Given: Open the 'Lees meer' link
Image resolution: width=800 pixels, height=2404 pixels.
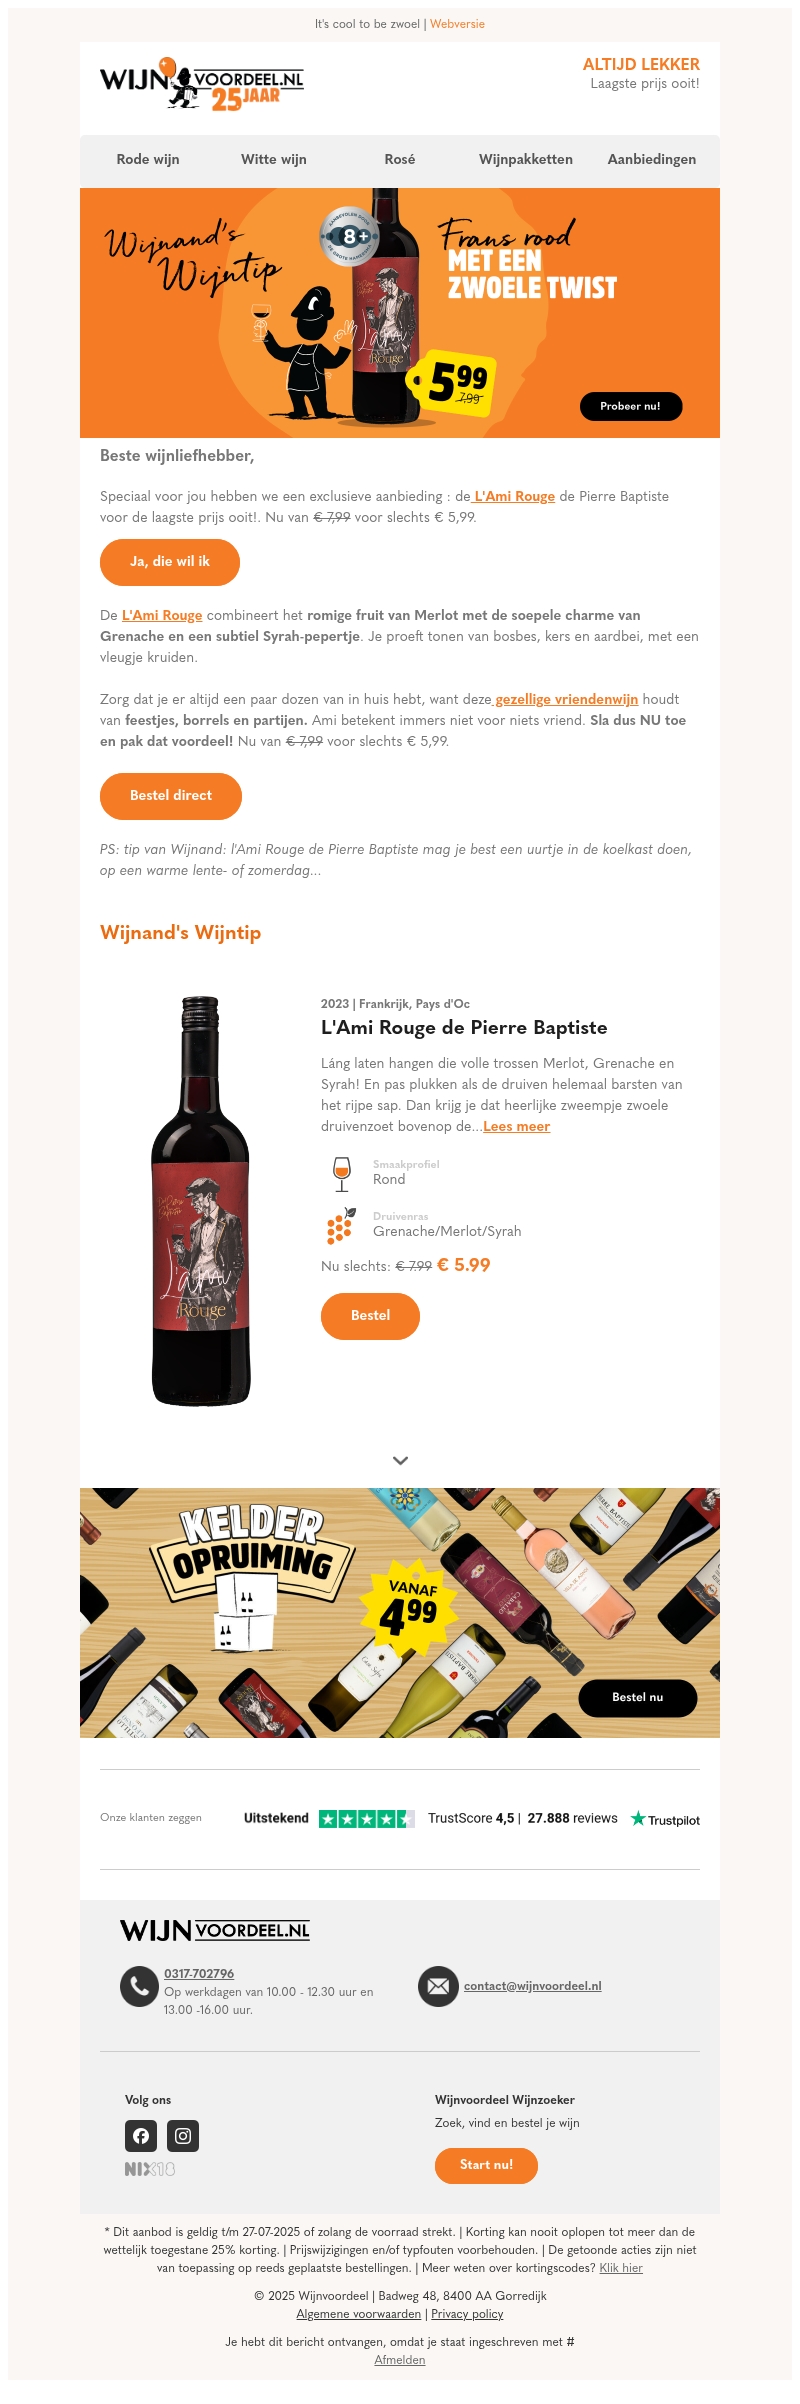Looking at the screenshot, I should click(x=516, y=1126).
